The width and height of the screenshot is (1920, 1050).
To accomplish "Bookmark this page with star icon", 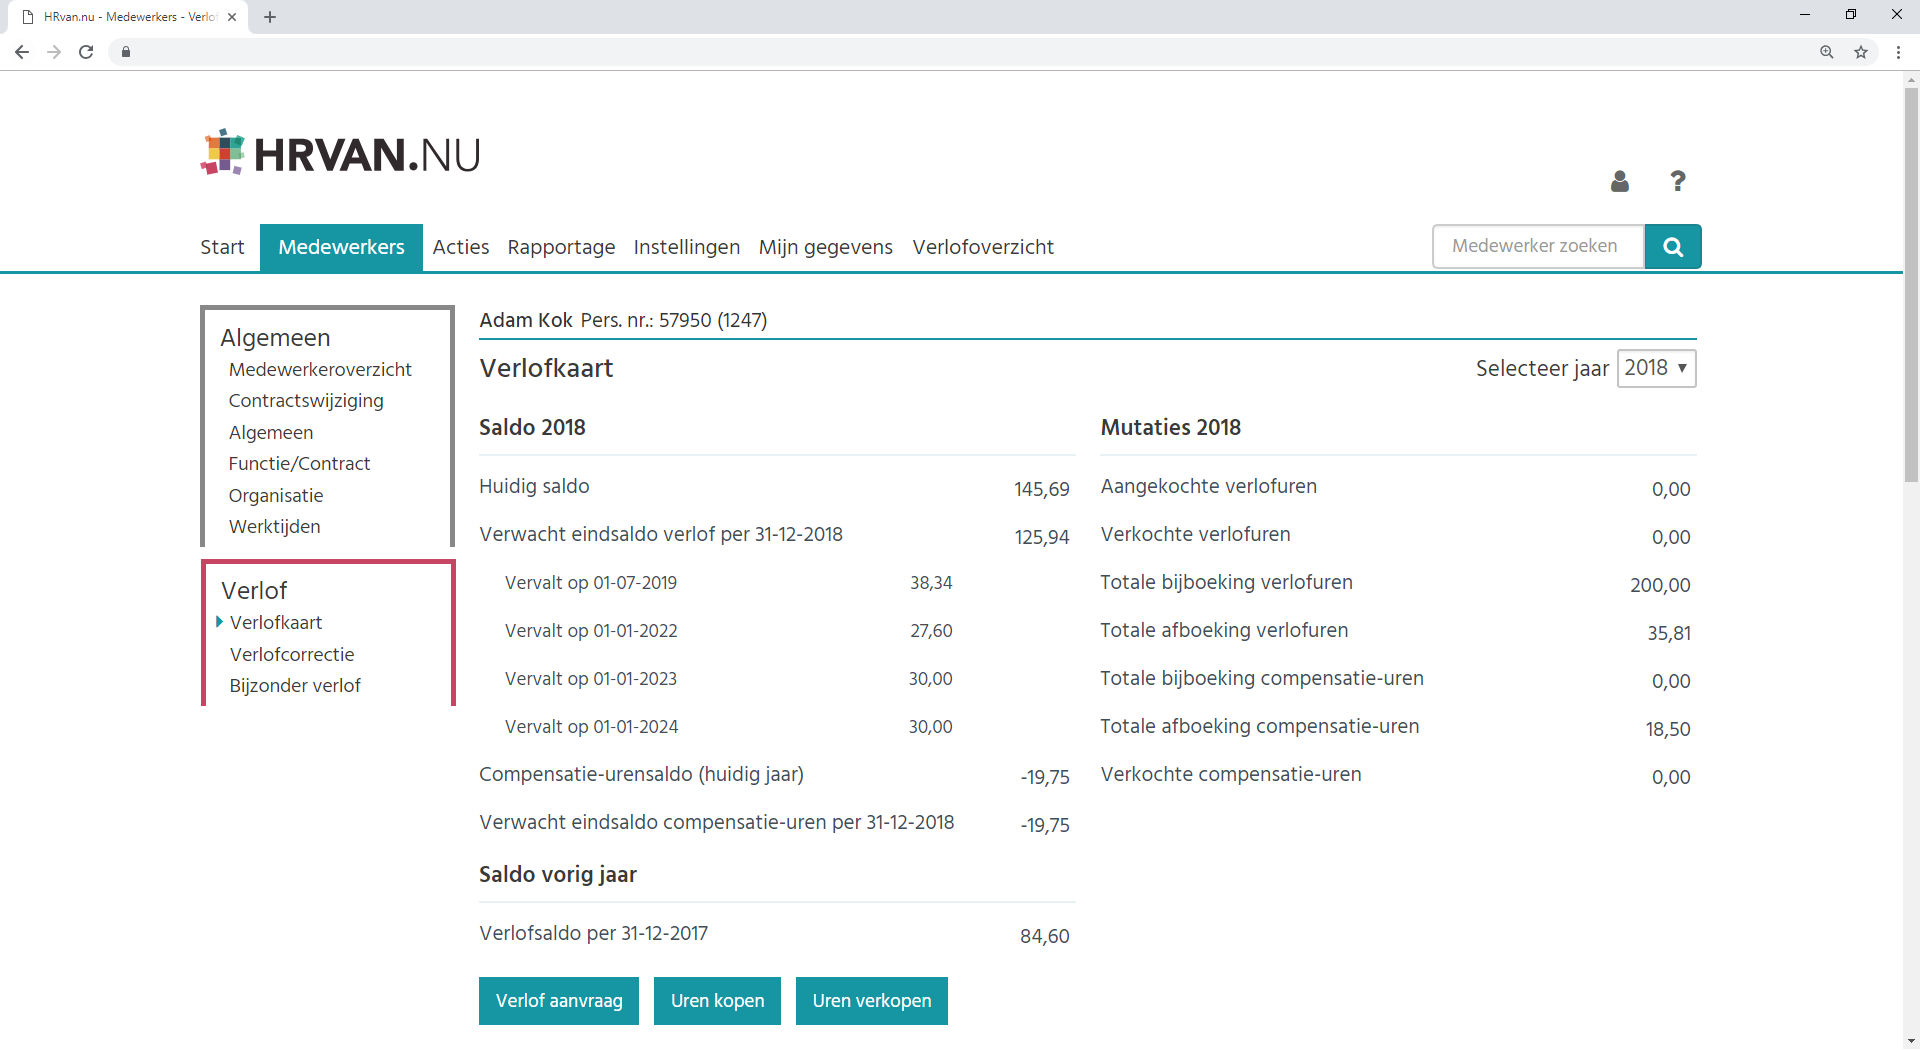I will (1861, 52).
